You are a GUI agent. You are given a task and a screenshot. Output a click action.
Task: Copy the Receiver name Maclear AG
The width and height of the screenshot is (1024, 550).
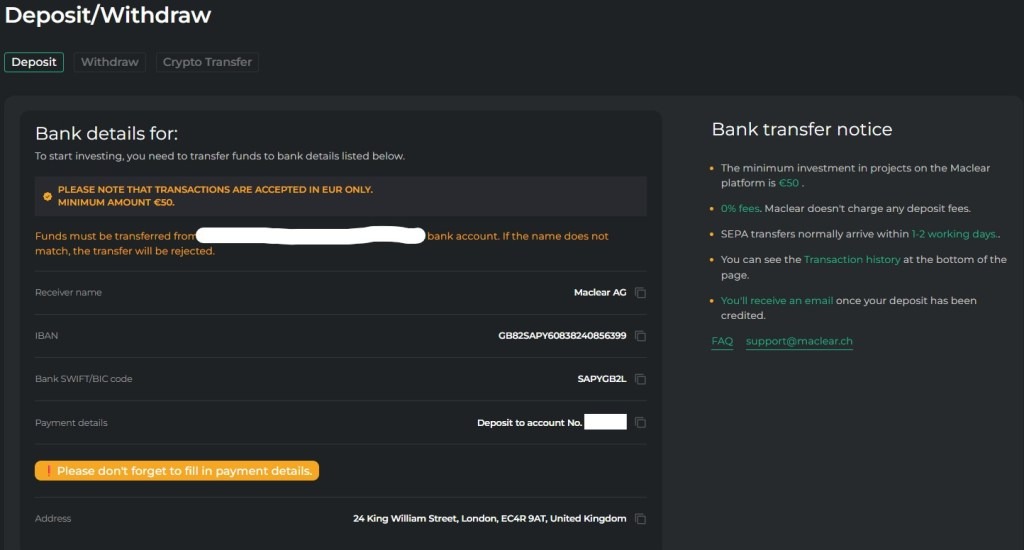coord(641,293)
